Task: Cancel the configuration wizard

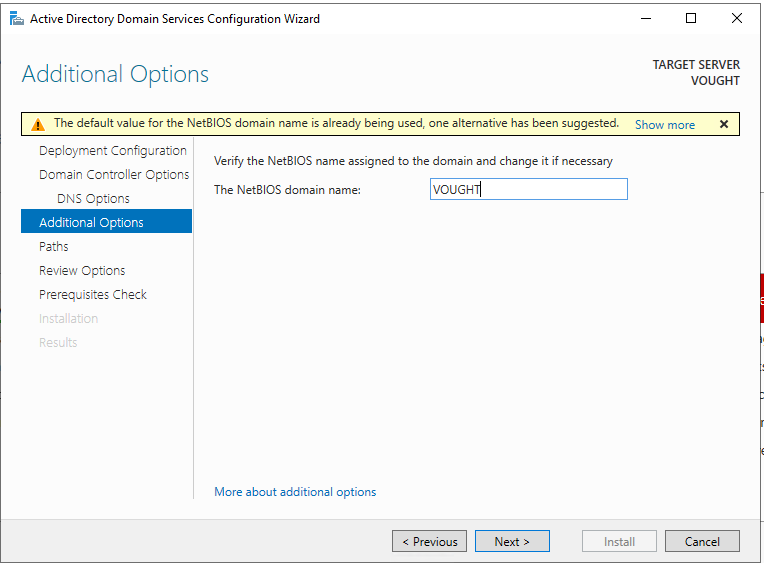Action: [x=702, y=541]
